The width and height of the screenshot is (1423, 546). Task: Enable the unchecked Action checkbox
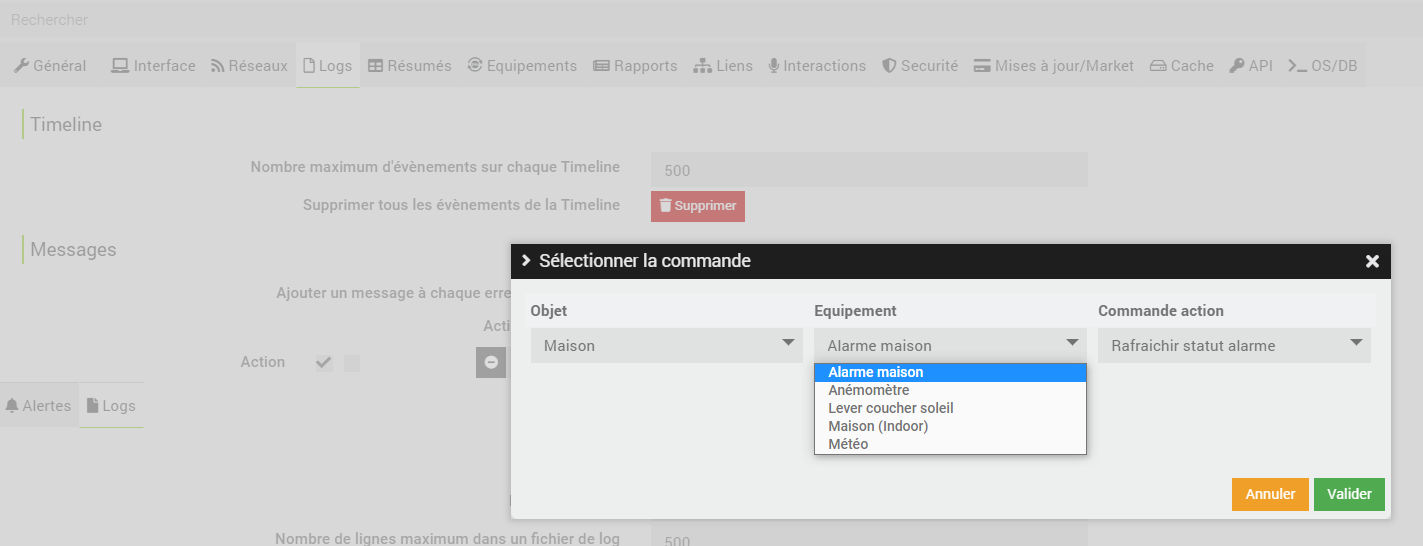click(x=352, y=363)
